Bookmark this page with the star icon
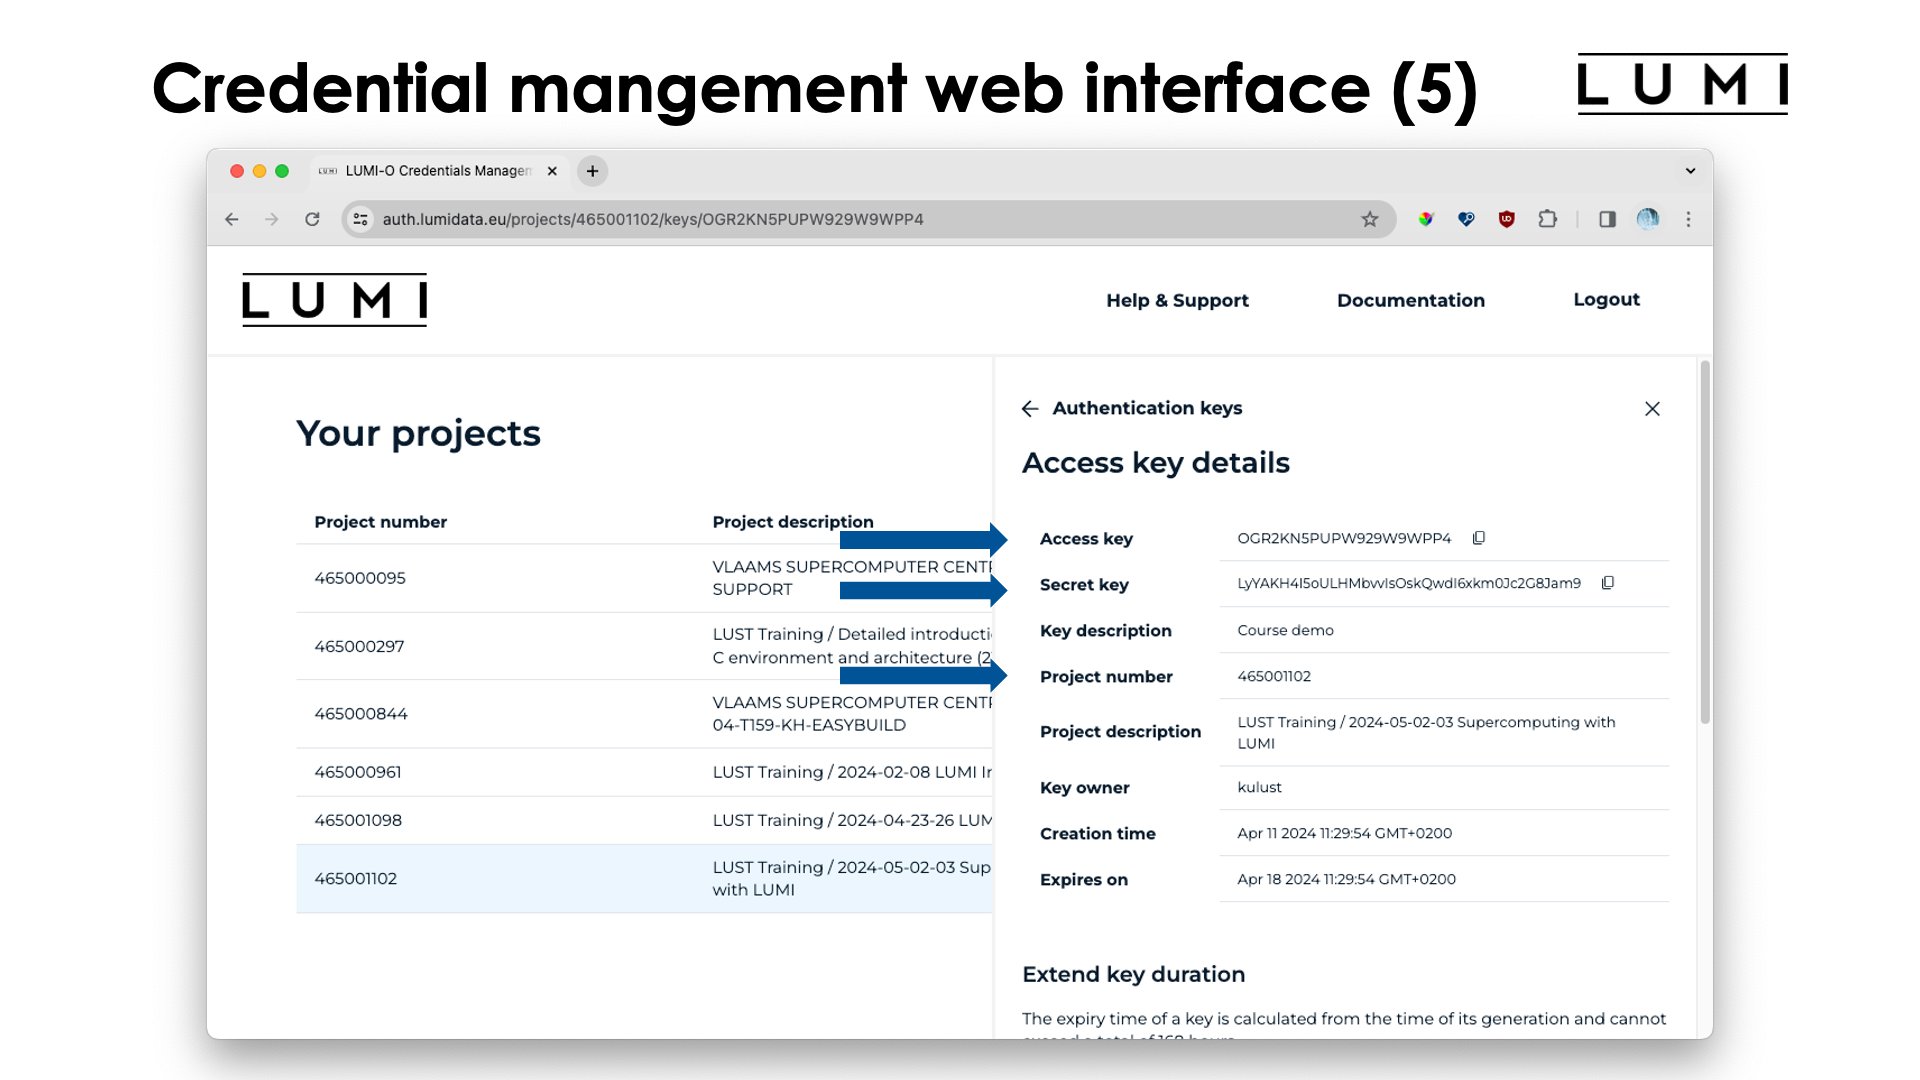Viewport: 1920px width, 1080px height. click(x=1370, y=219)
